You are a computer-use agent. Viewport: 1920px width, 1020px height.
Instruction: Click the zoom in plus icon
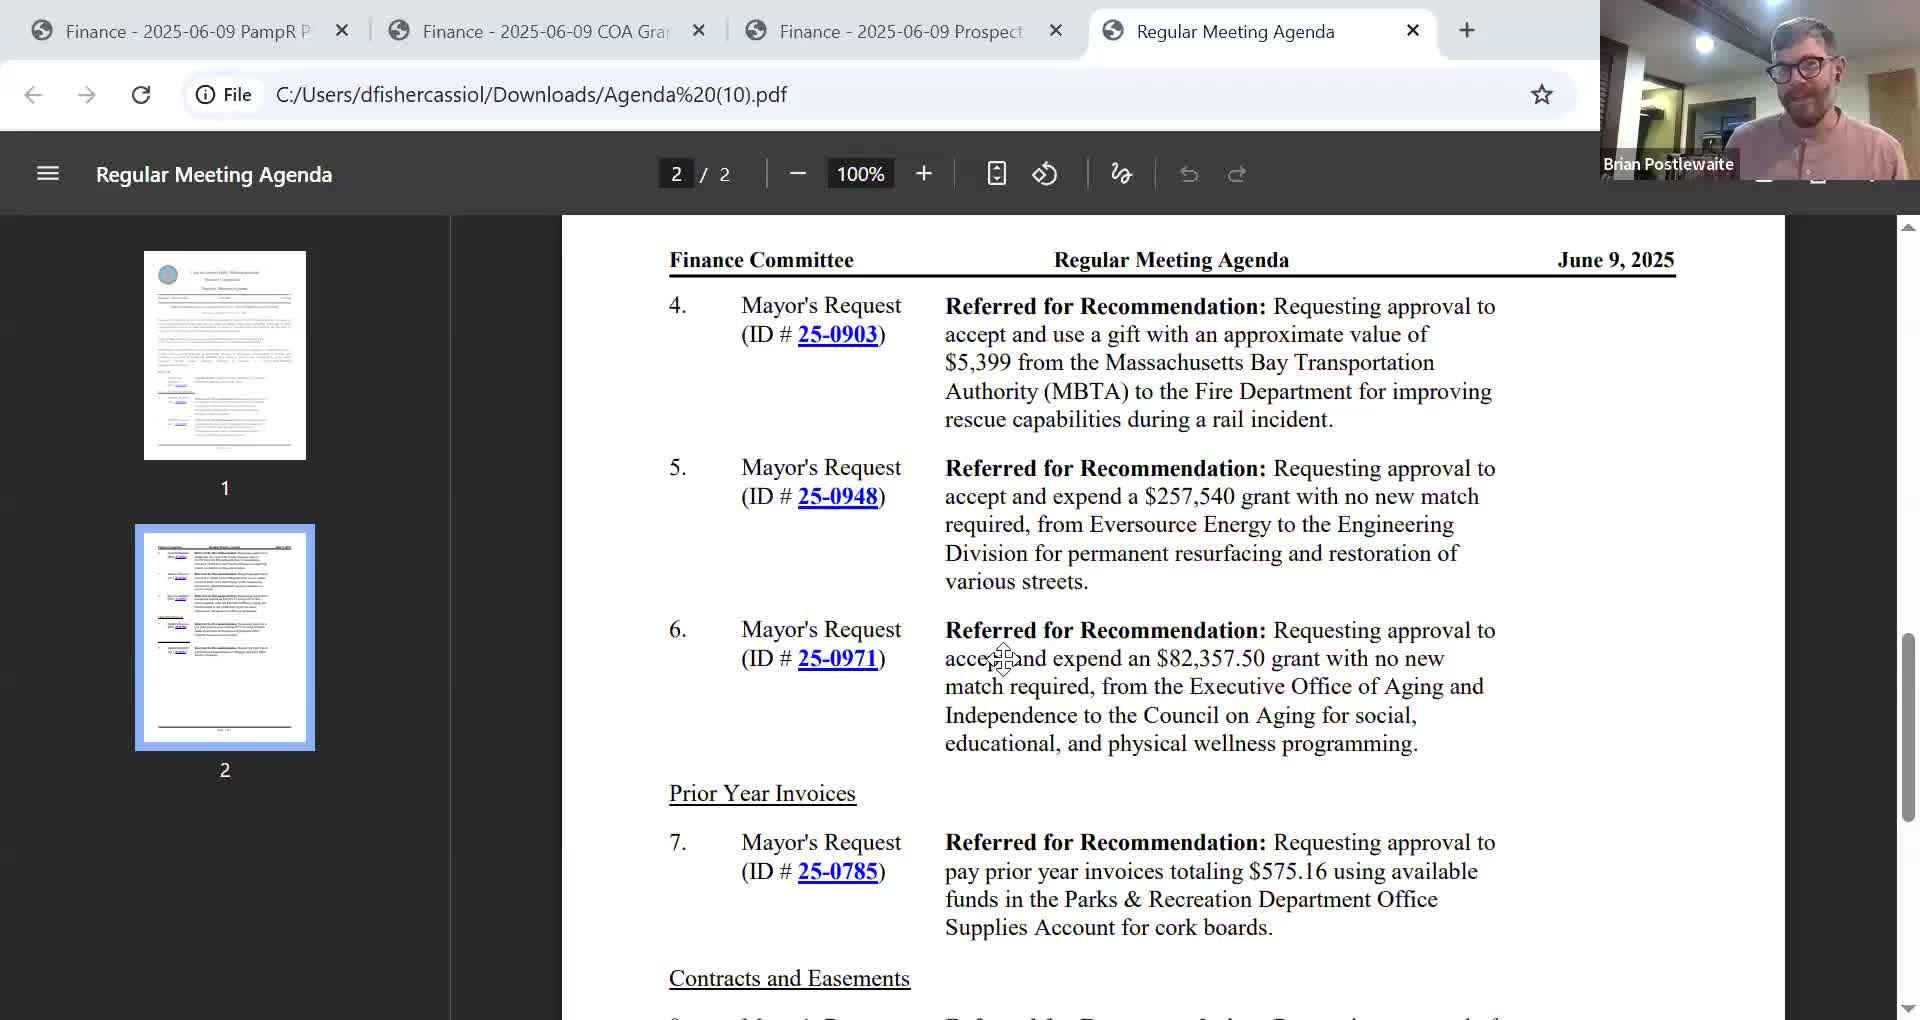(923, 174)
